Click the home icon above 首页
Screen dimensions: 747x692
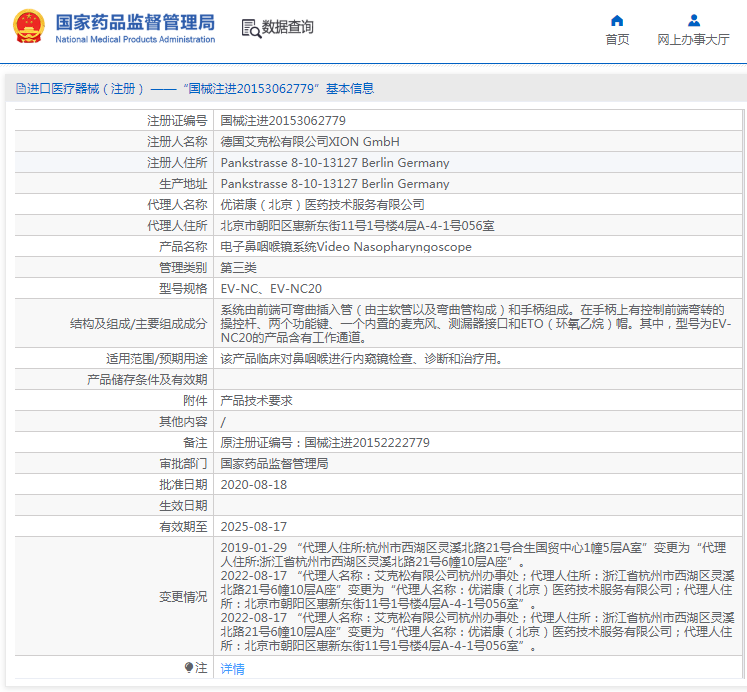click(x=617, y=20)
